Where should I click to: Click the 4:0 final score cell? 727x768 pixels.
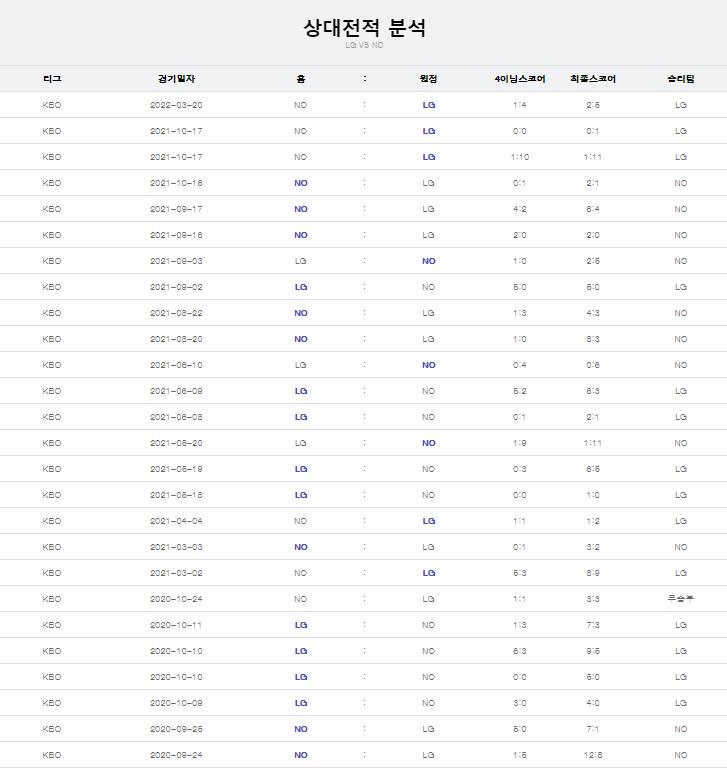pos(593,702)
